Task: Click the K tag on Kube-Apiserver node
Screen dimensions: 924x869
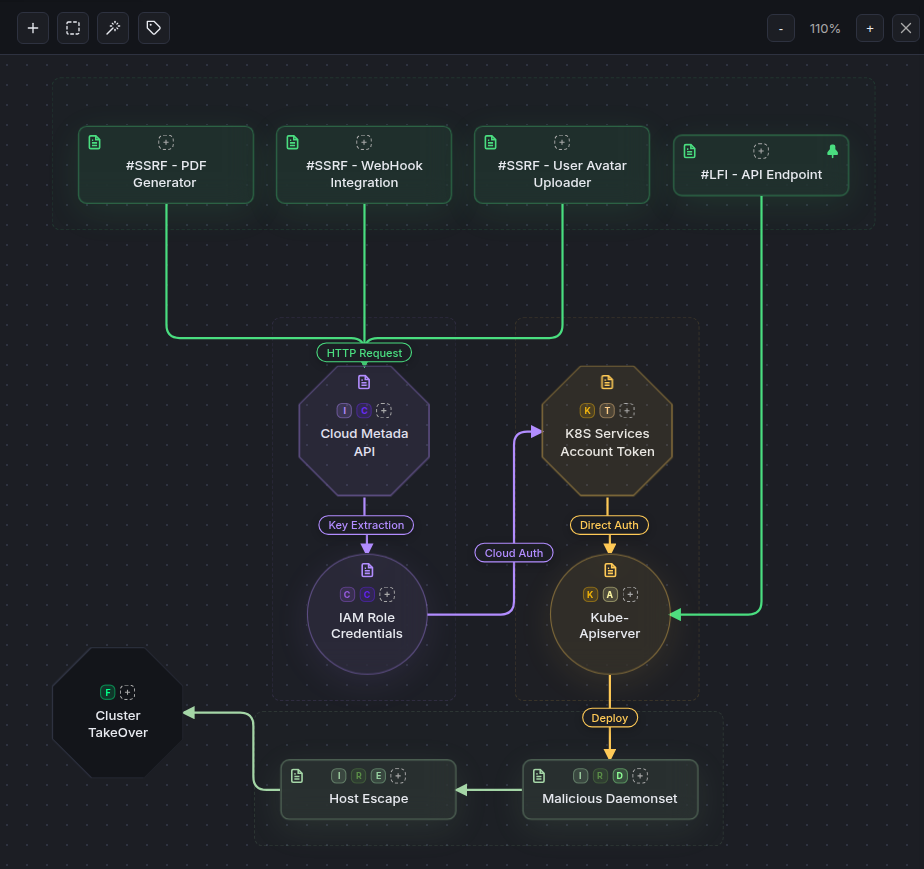Action: pos(590,594)
